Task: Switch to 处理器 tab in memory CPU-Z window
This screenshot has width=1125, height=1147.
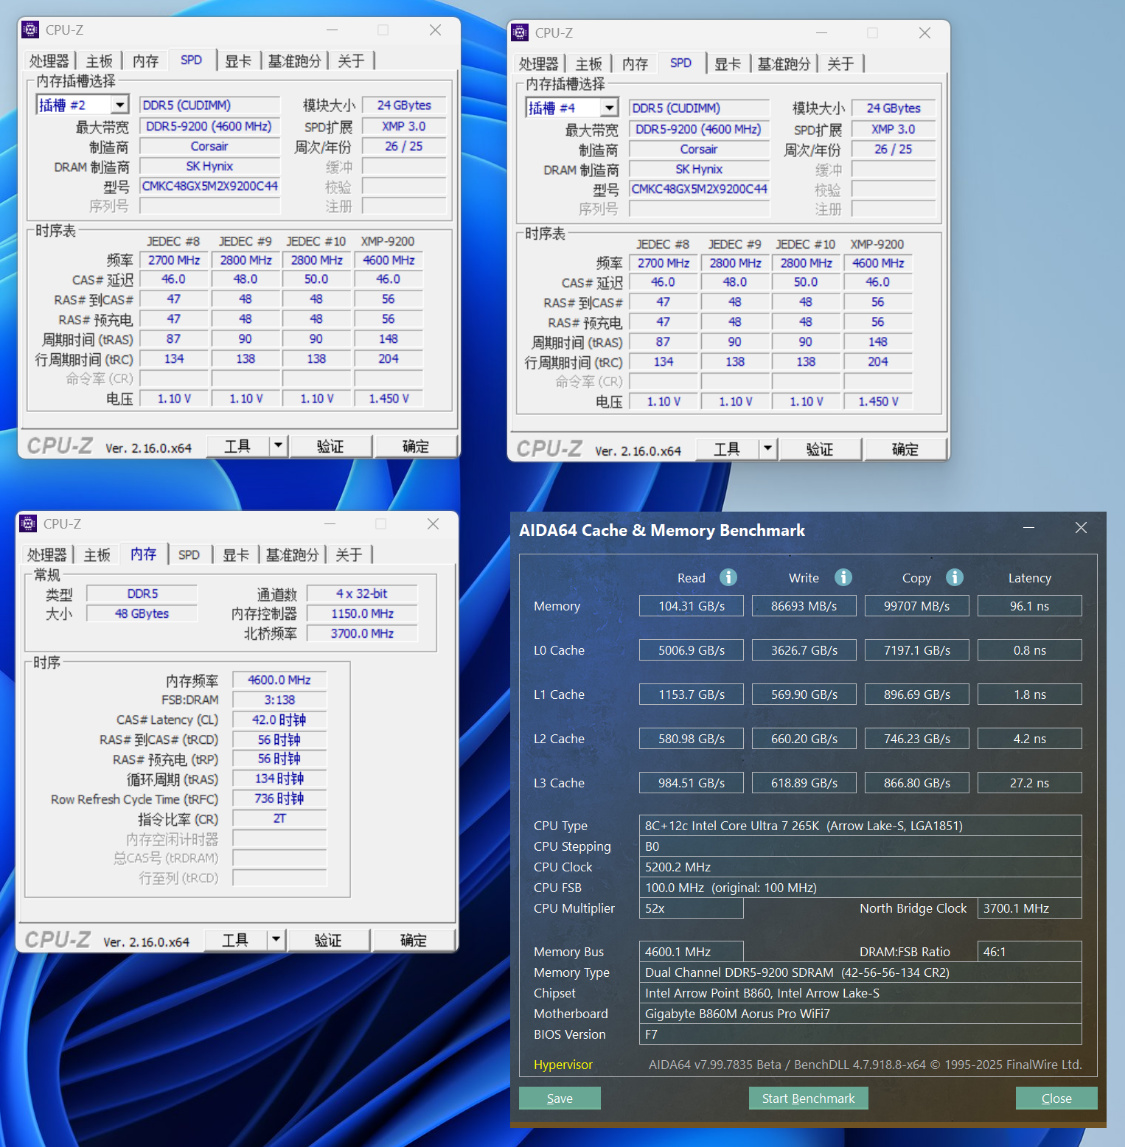Action: tap(47, 554)
